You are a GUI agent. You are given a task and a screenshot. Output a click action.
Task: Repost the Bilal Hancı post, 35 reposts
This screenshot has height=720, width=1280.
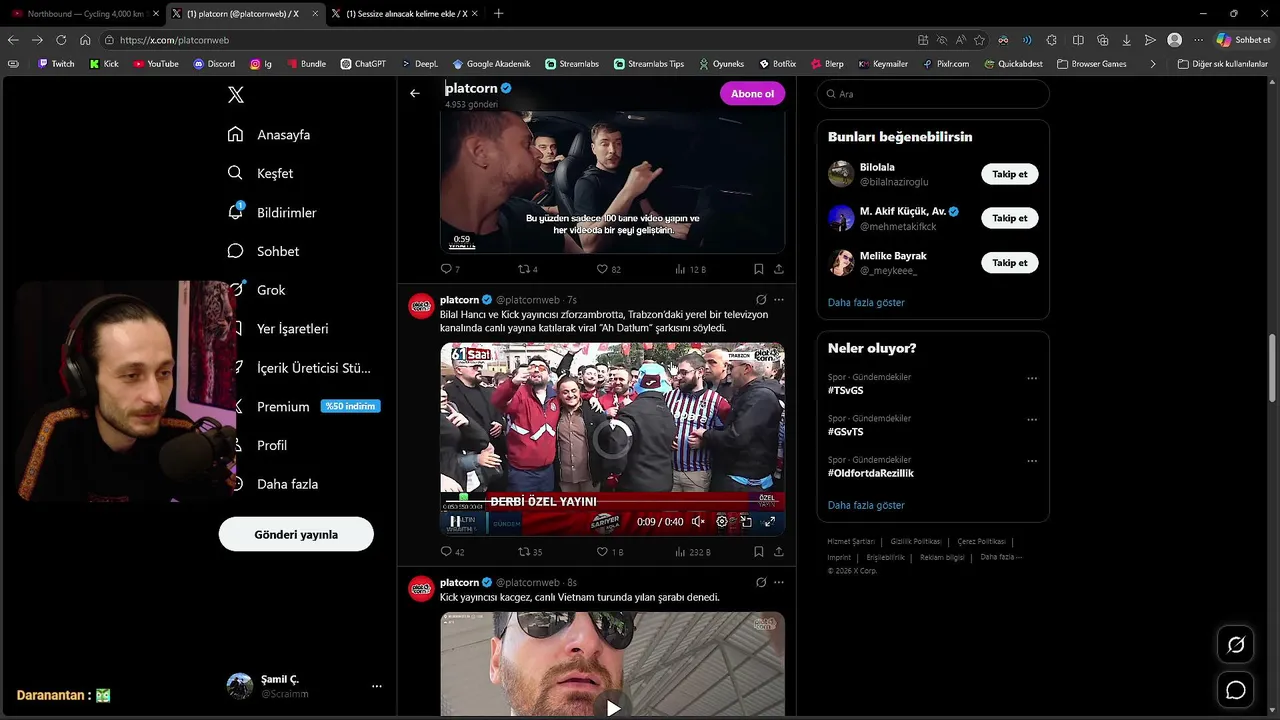[x=530, y=551]
